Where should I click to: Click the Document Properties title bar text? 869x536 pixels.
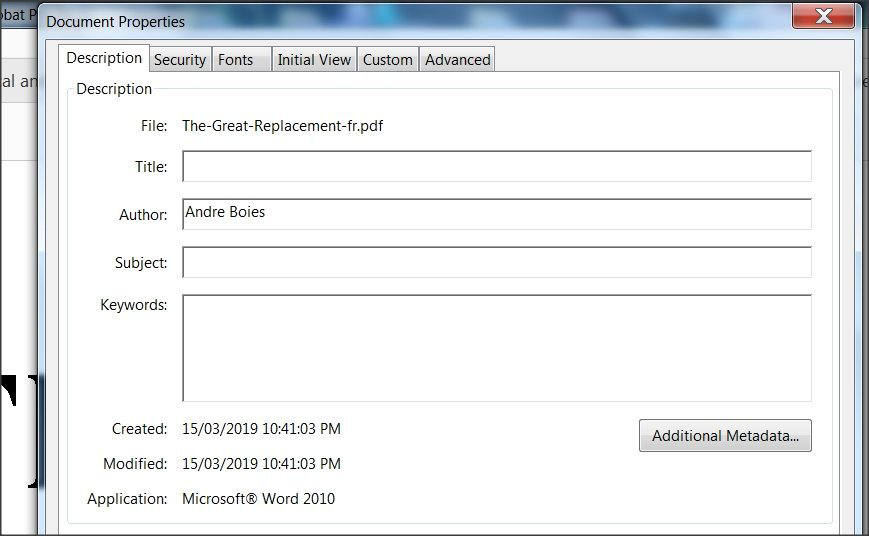115,22
